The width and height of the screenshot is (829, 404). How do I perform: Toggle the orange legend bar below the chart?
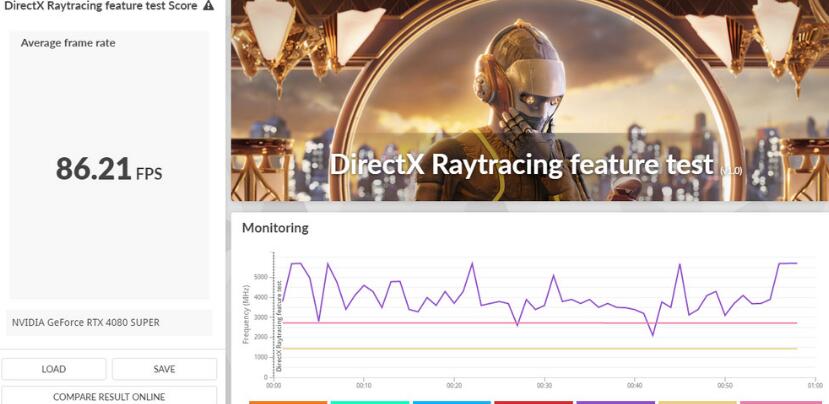(x=288, y=401)
